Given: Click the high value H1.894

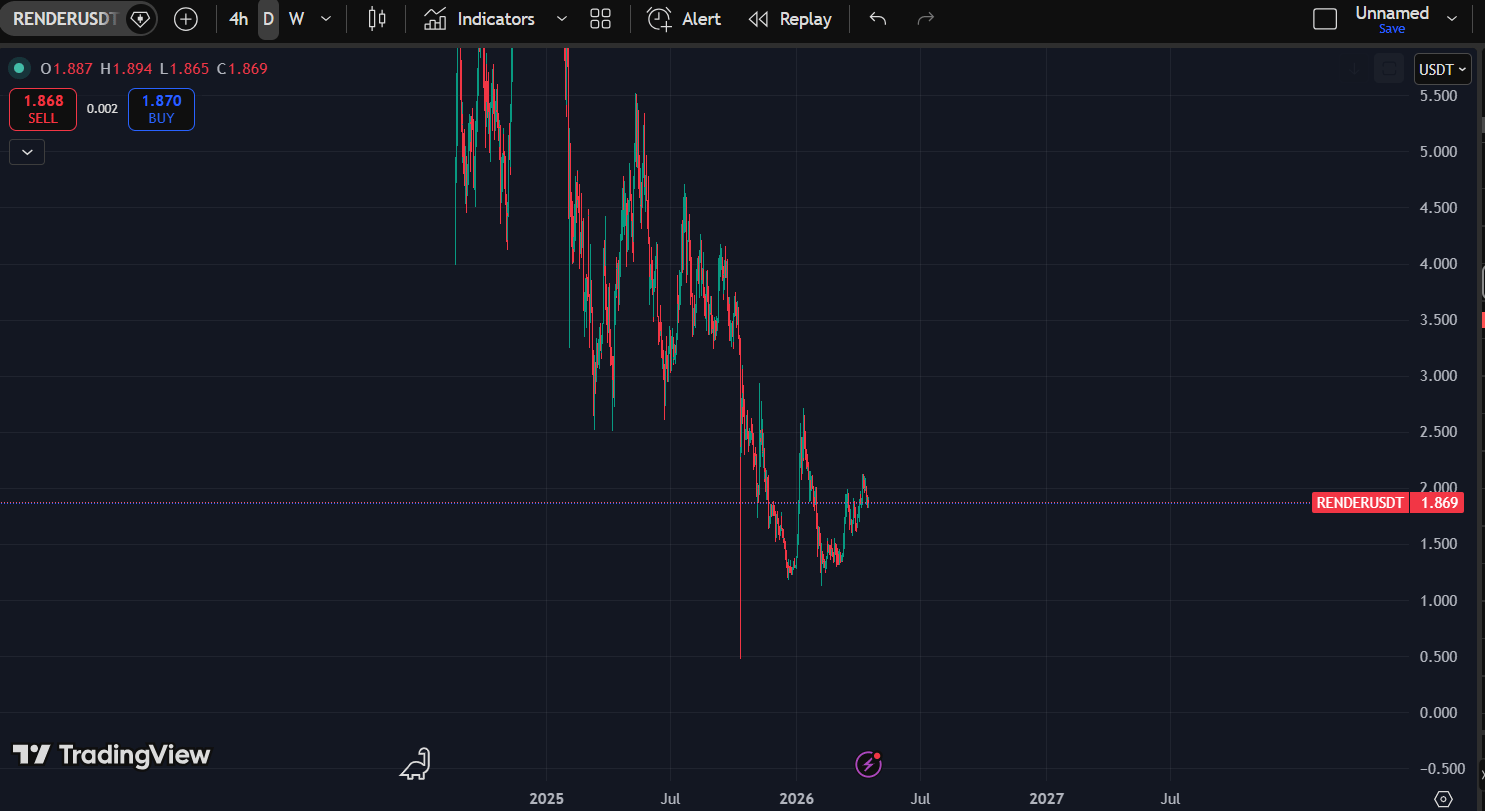Looking at the screenshot, I should [126, 68].
